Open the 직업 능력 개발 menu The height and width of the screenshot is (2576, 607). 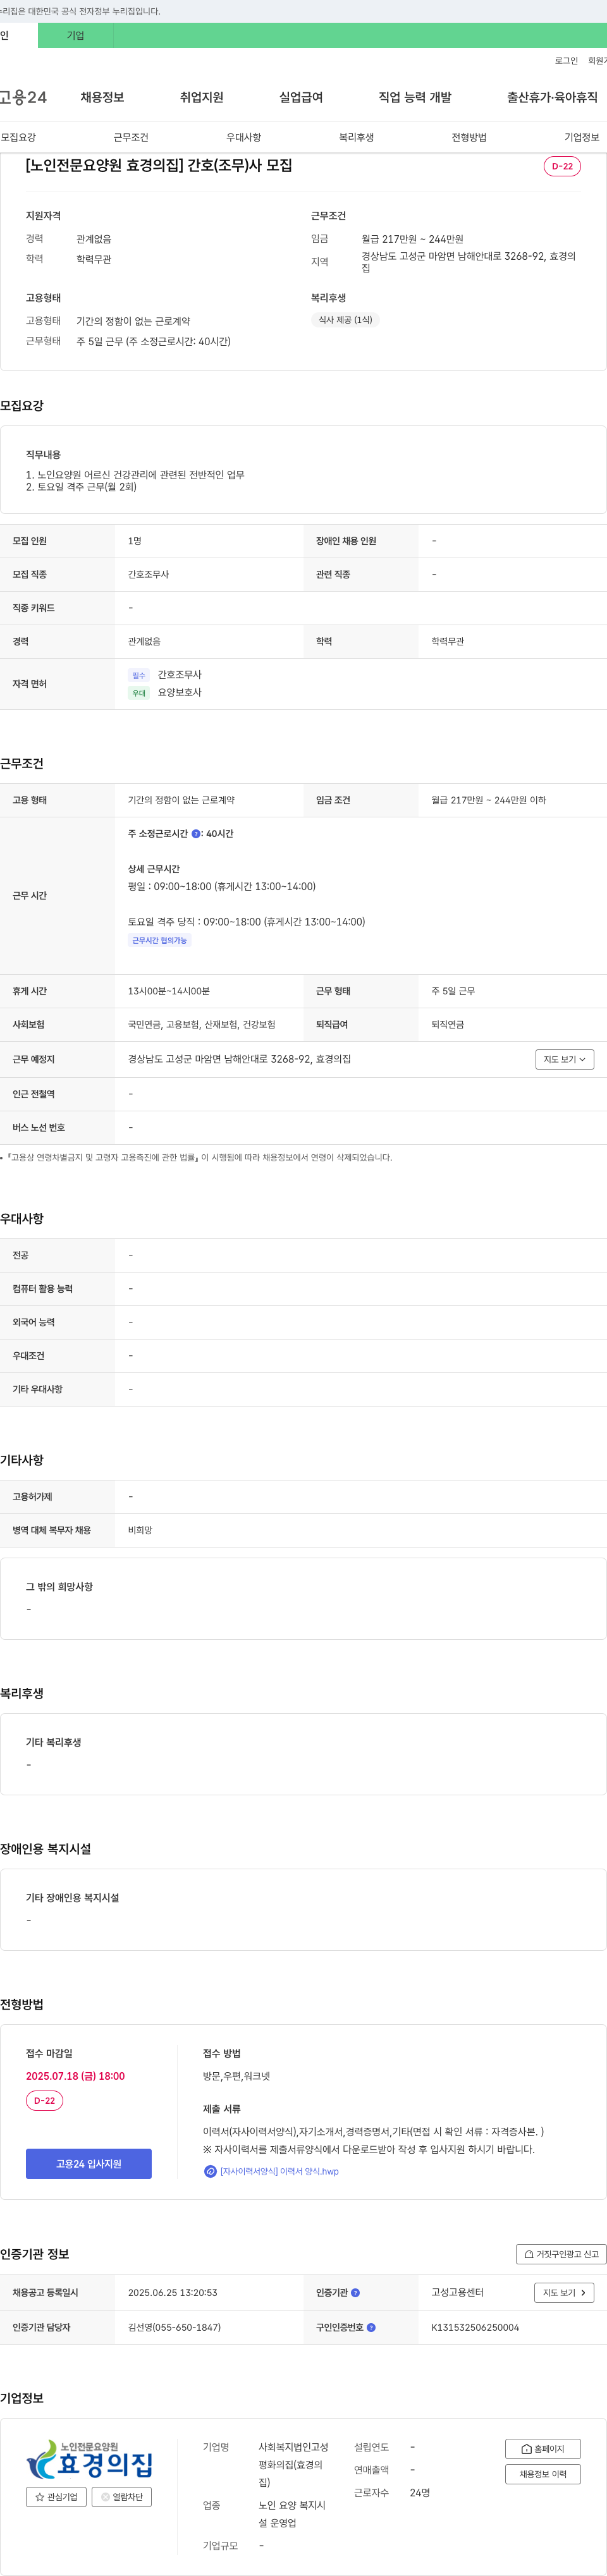(415, 97)
